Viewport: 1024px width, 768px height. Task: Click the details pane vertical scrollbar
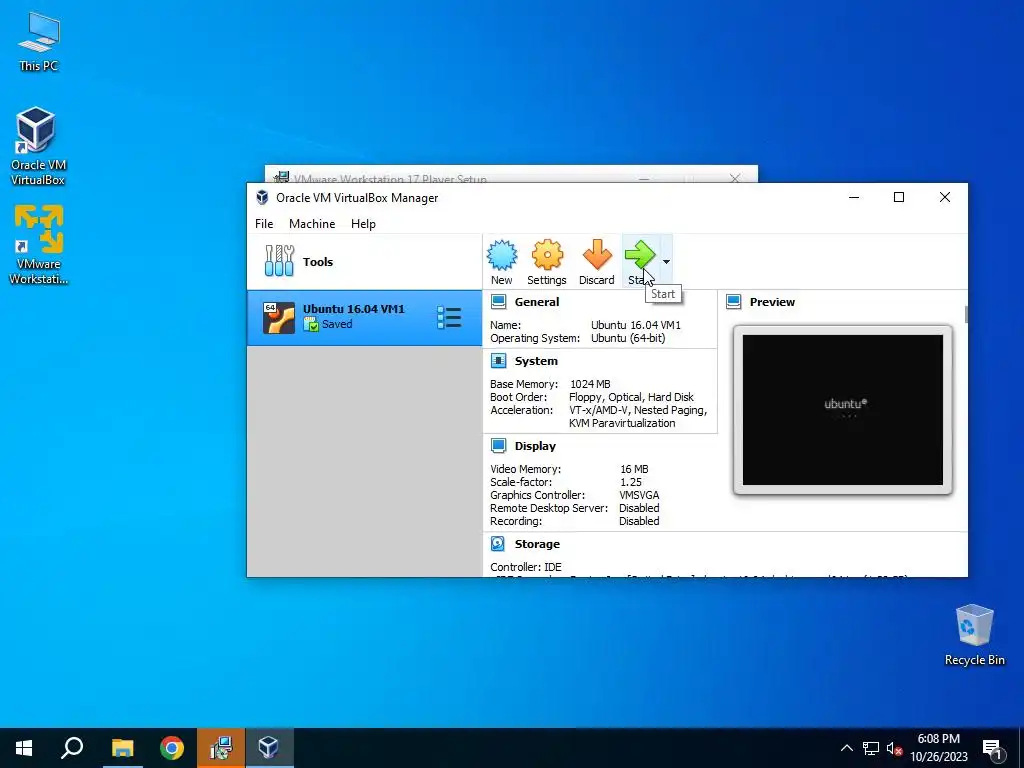click(966, 313)
